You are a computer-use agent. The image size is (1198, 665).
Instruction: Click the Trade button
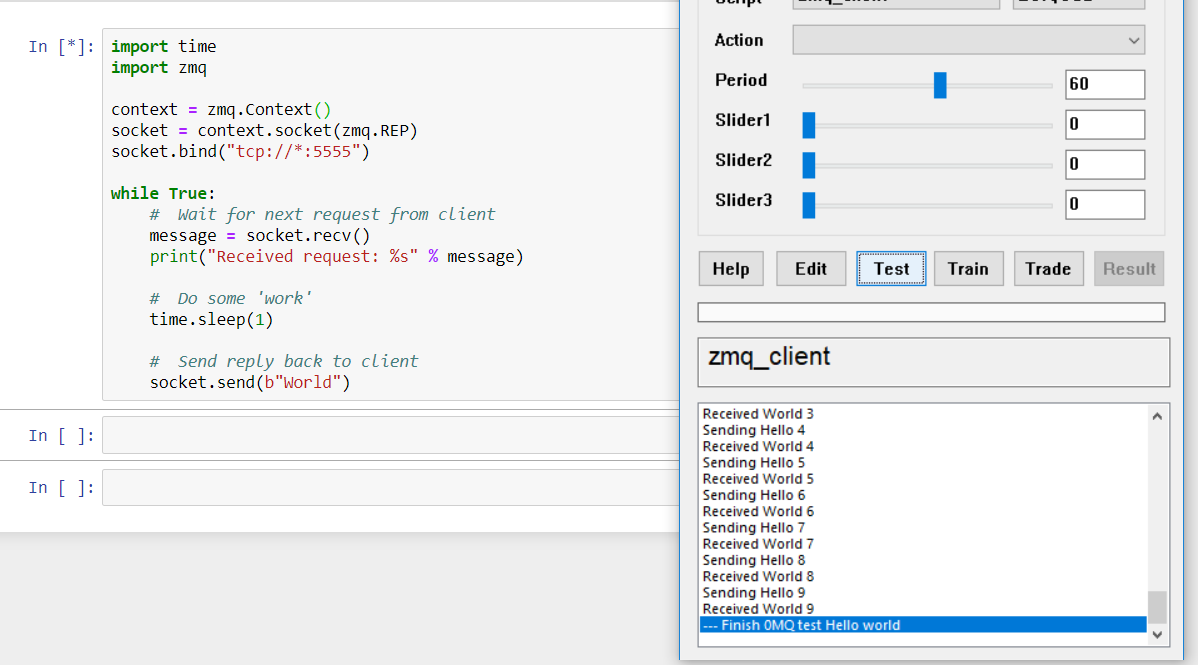(1047, 269)
